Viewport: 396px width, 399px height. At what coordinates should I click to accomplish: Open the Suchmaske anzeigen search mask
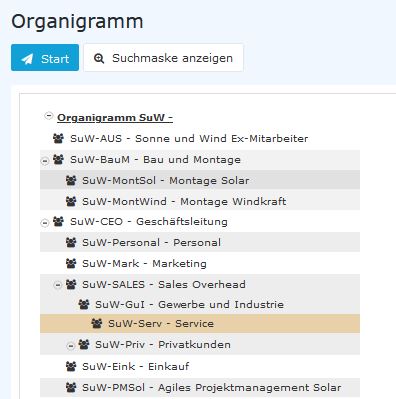(163, 58)
